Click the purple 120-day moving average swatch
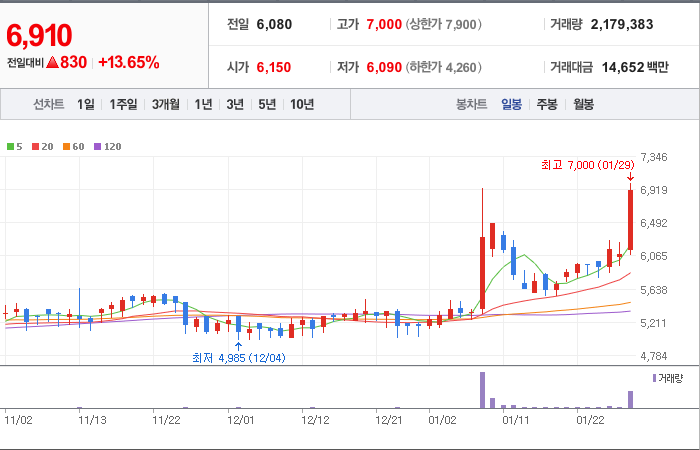This screenshot has height=450, width=700. tap(97, 146)
